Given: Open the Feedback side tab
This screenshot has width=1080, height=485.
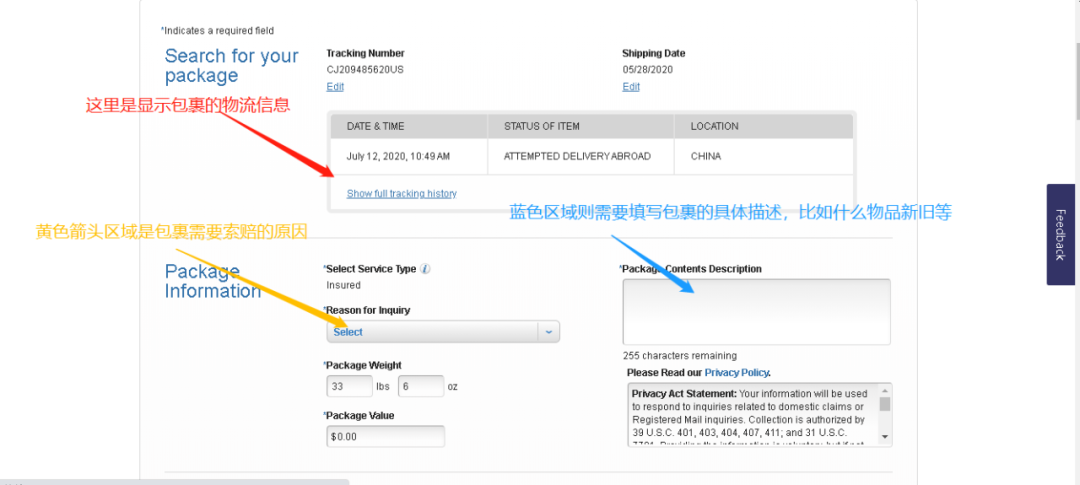Looking at the screenshot, I should pos(1061,234).
